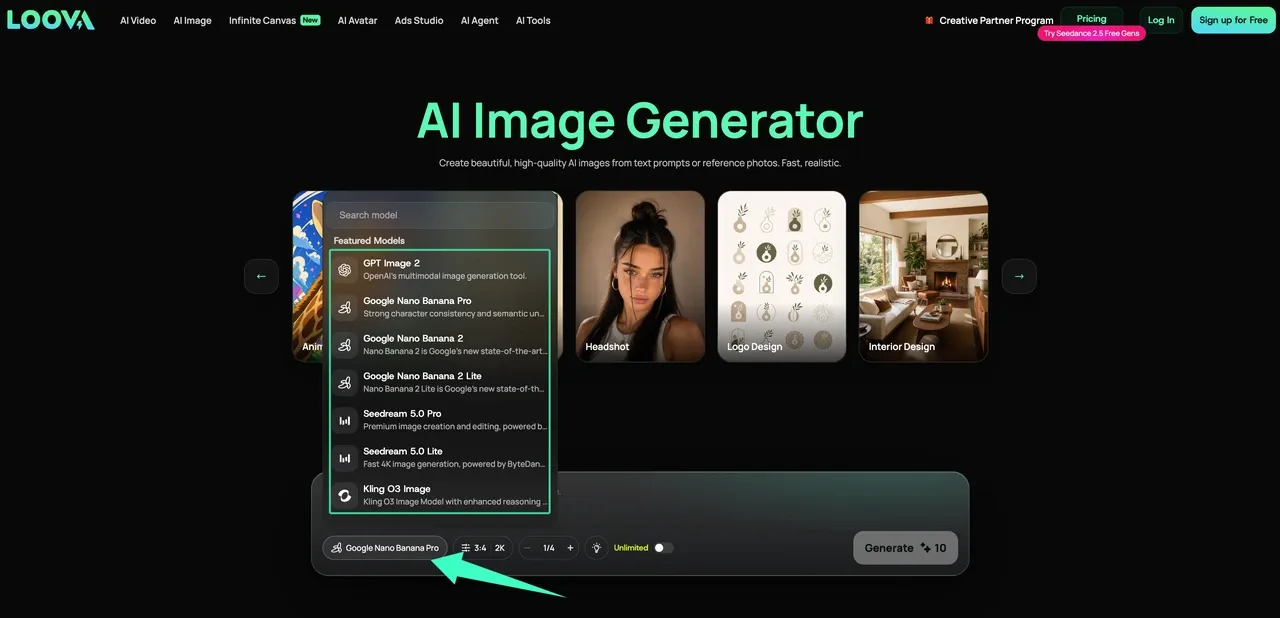Click the Generate button
1280x618 pixels.
click(905, 548)
